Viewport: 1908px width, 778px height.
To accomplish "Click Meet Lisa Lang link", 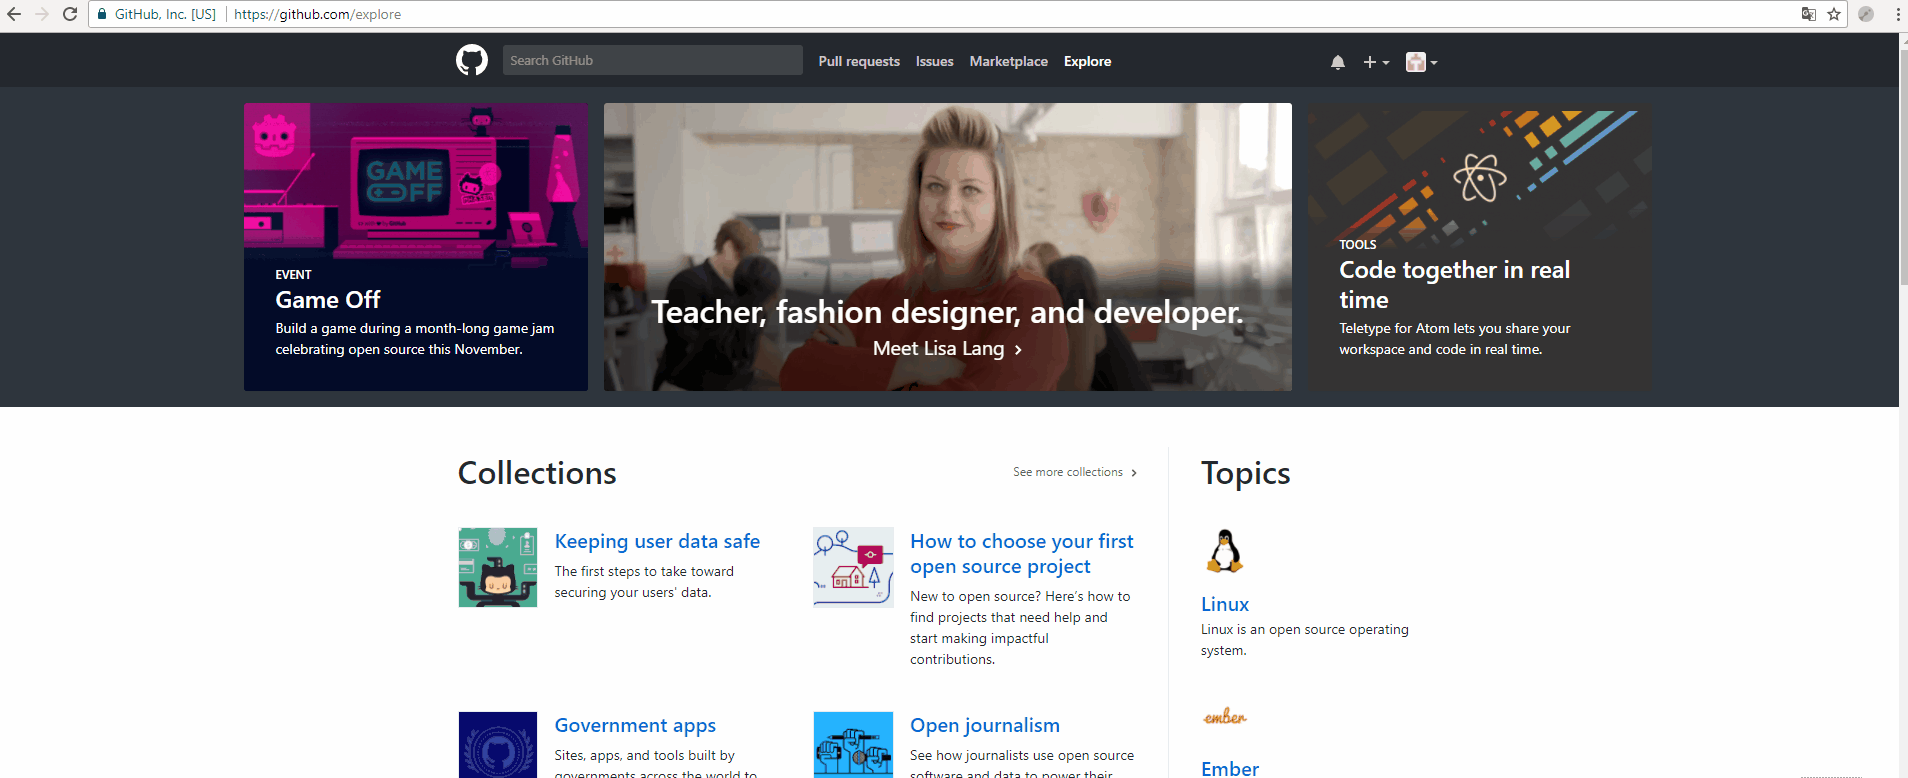I will 947,349.
